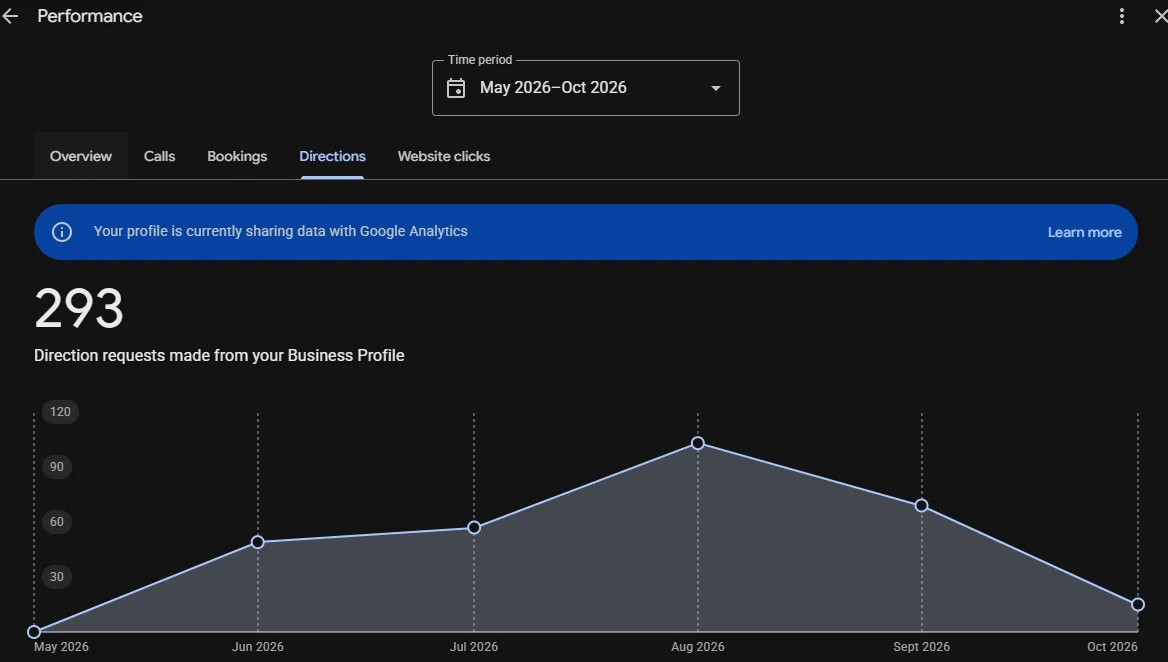Click the Jul 2026 axis label
Viewport: 1168px width, 662px height.
474,646
